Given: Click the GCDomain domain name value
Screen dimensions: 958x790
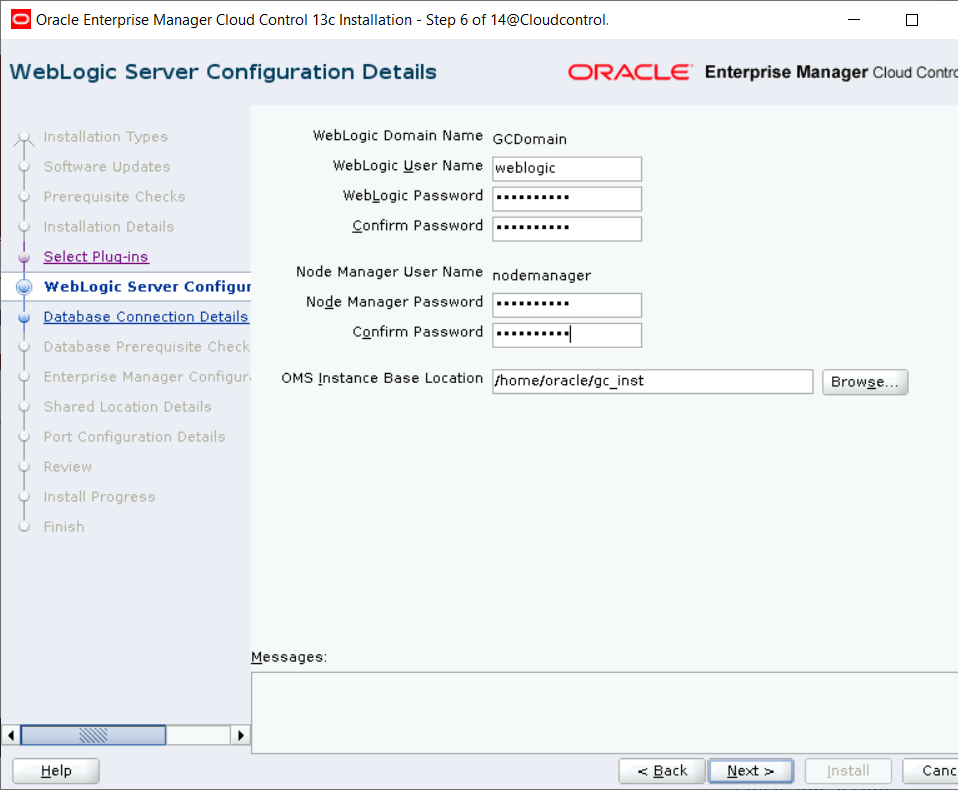Looking at the screenshot, I should (530, 139).
